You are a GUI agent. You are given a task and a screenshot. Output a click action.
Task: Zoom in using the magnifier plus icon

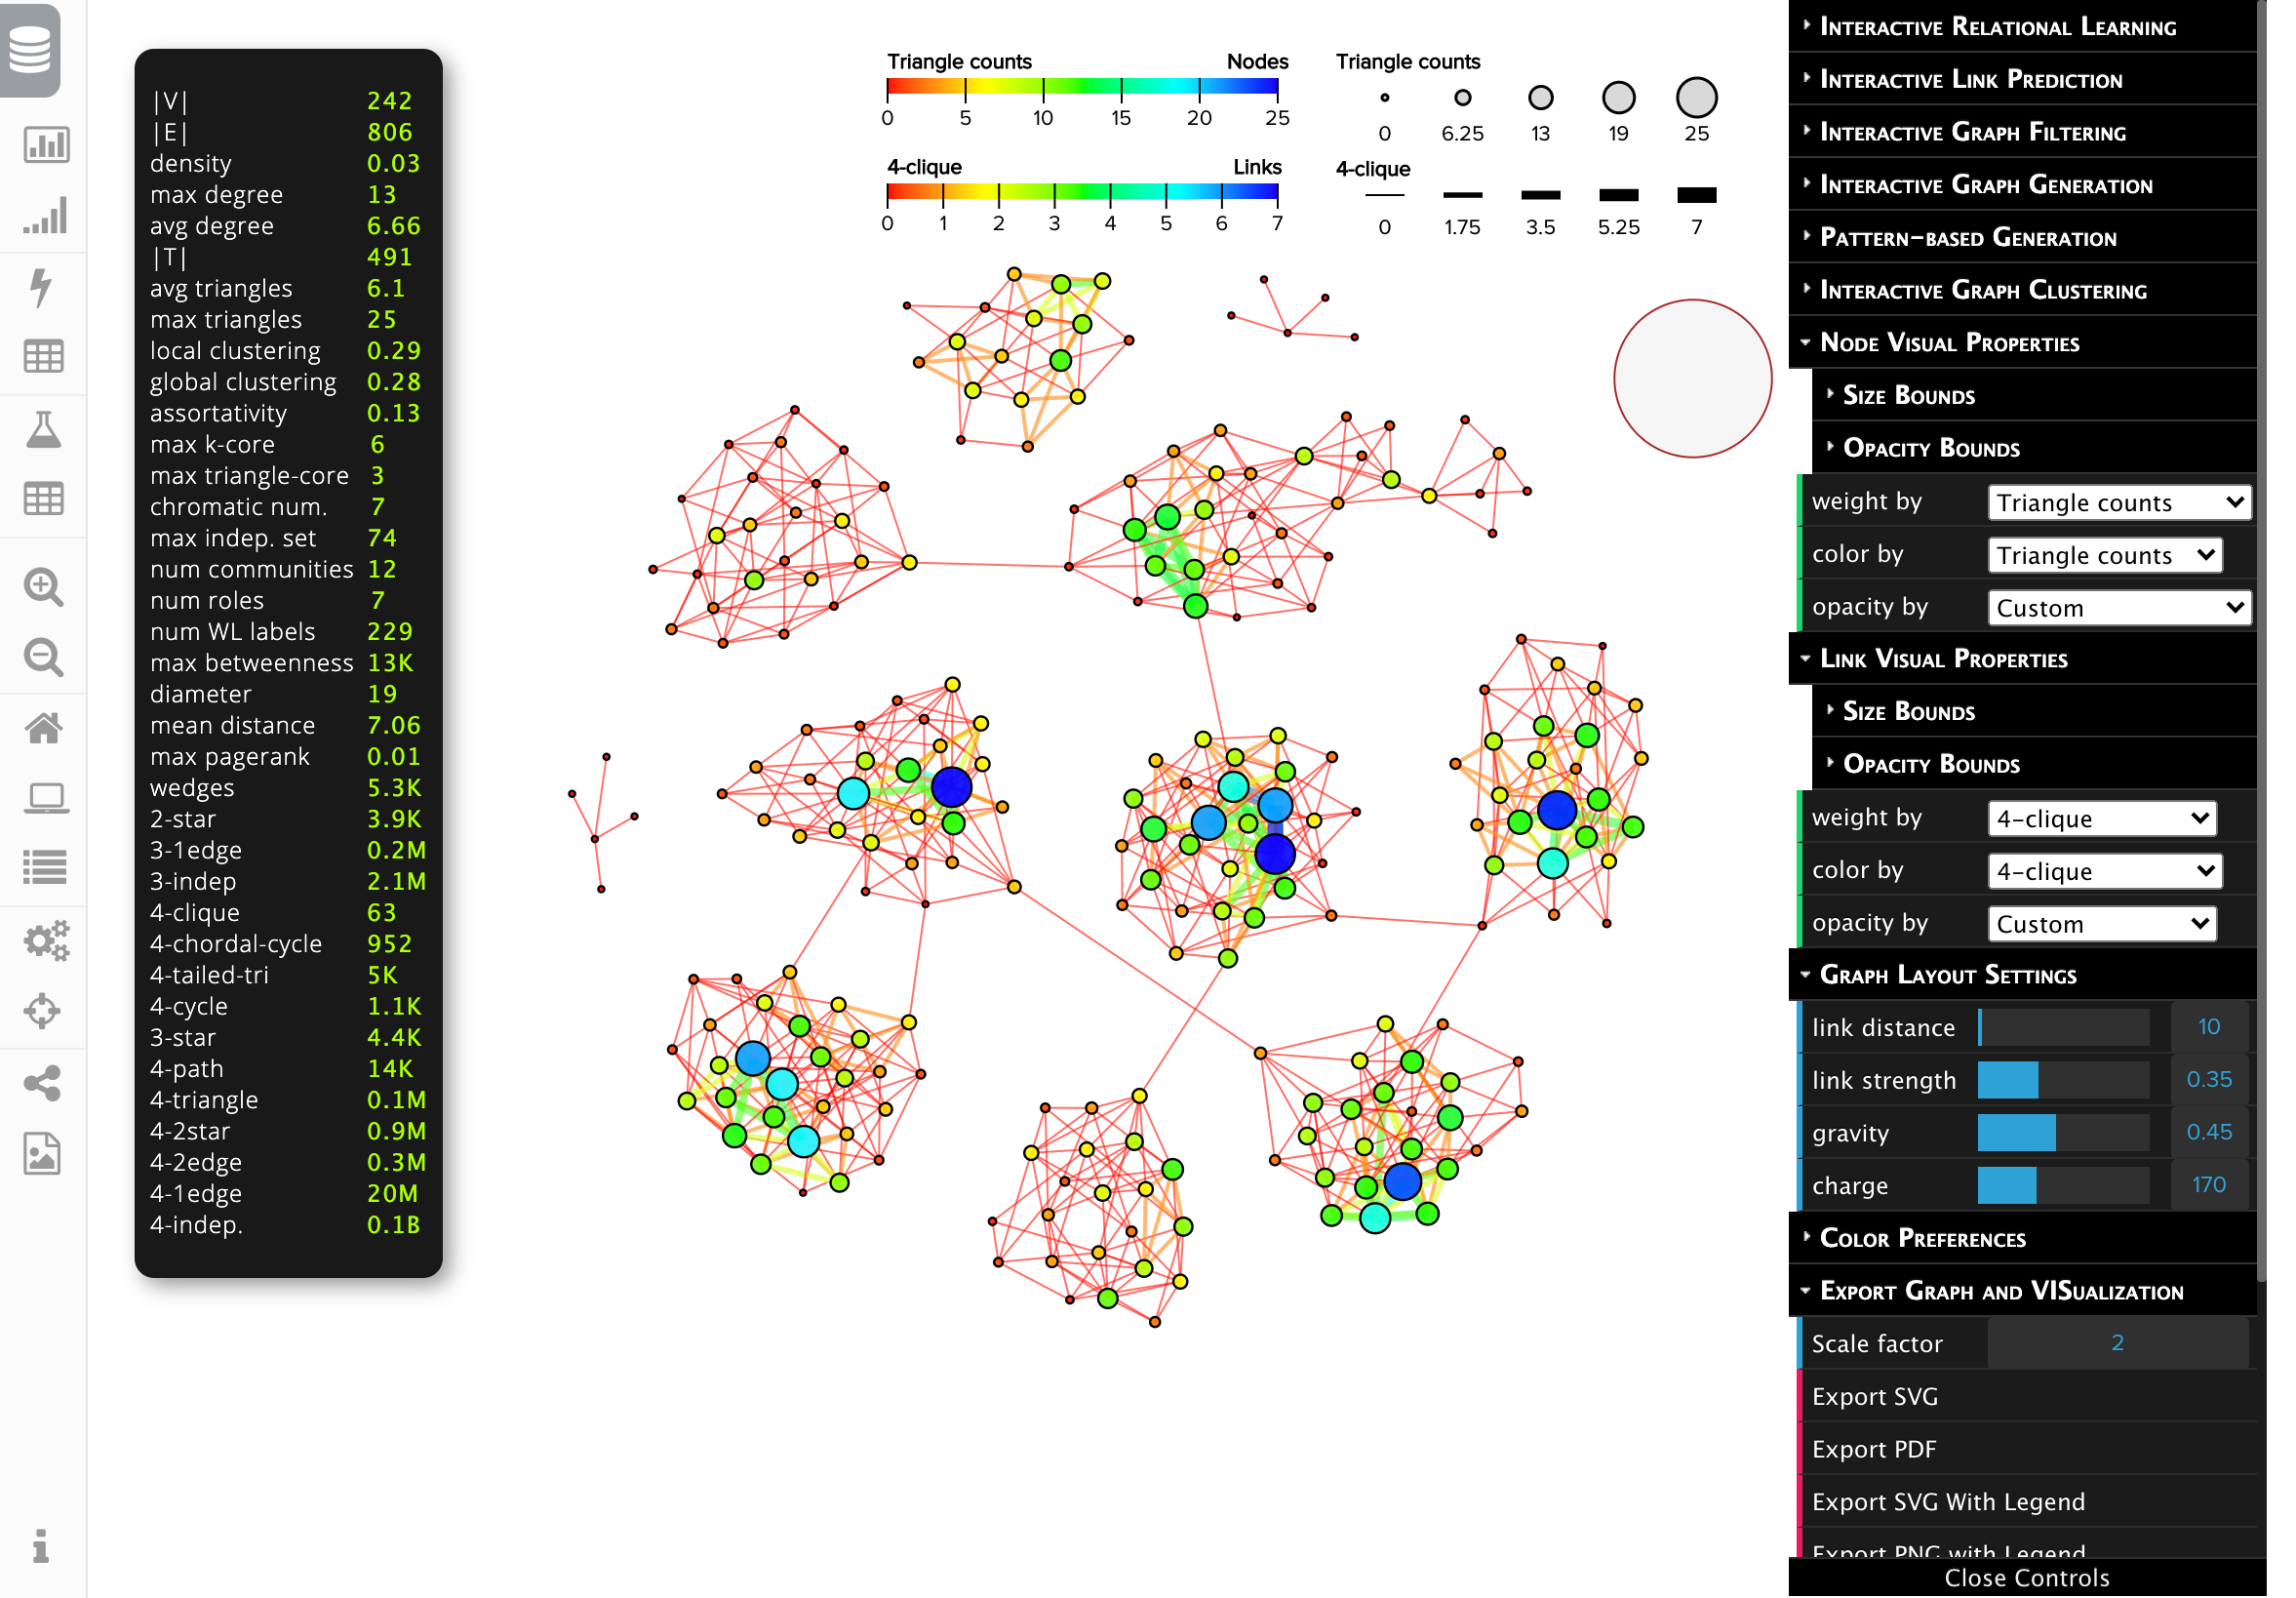click(44, 587)
